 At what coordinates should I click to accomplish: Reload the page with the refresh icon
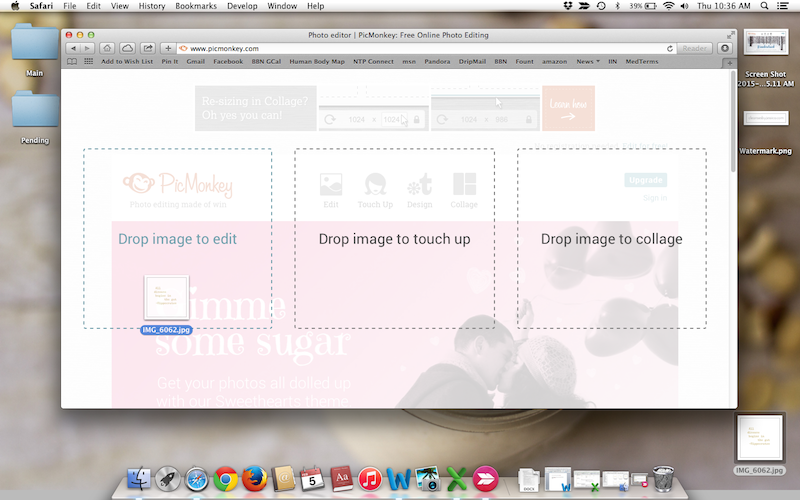[x=669, y=48]
